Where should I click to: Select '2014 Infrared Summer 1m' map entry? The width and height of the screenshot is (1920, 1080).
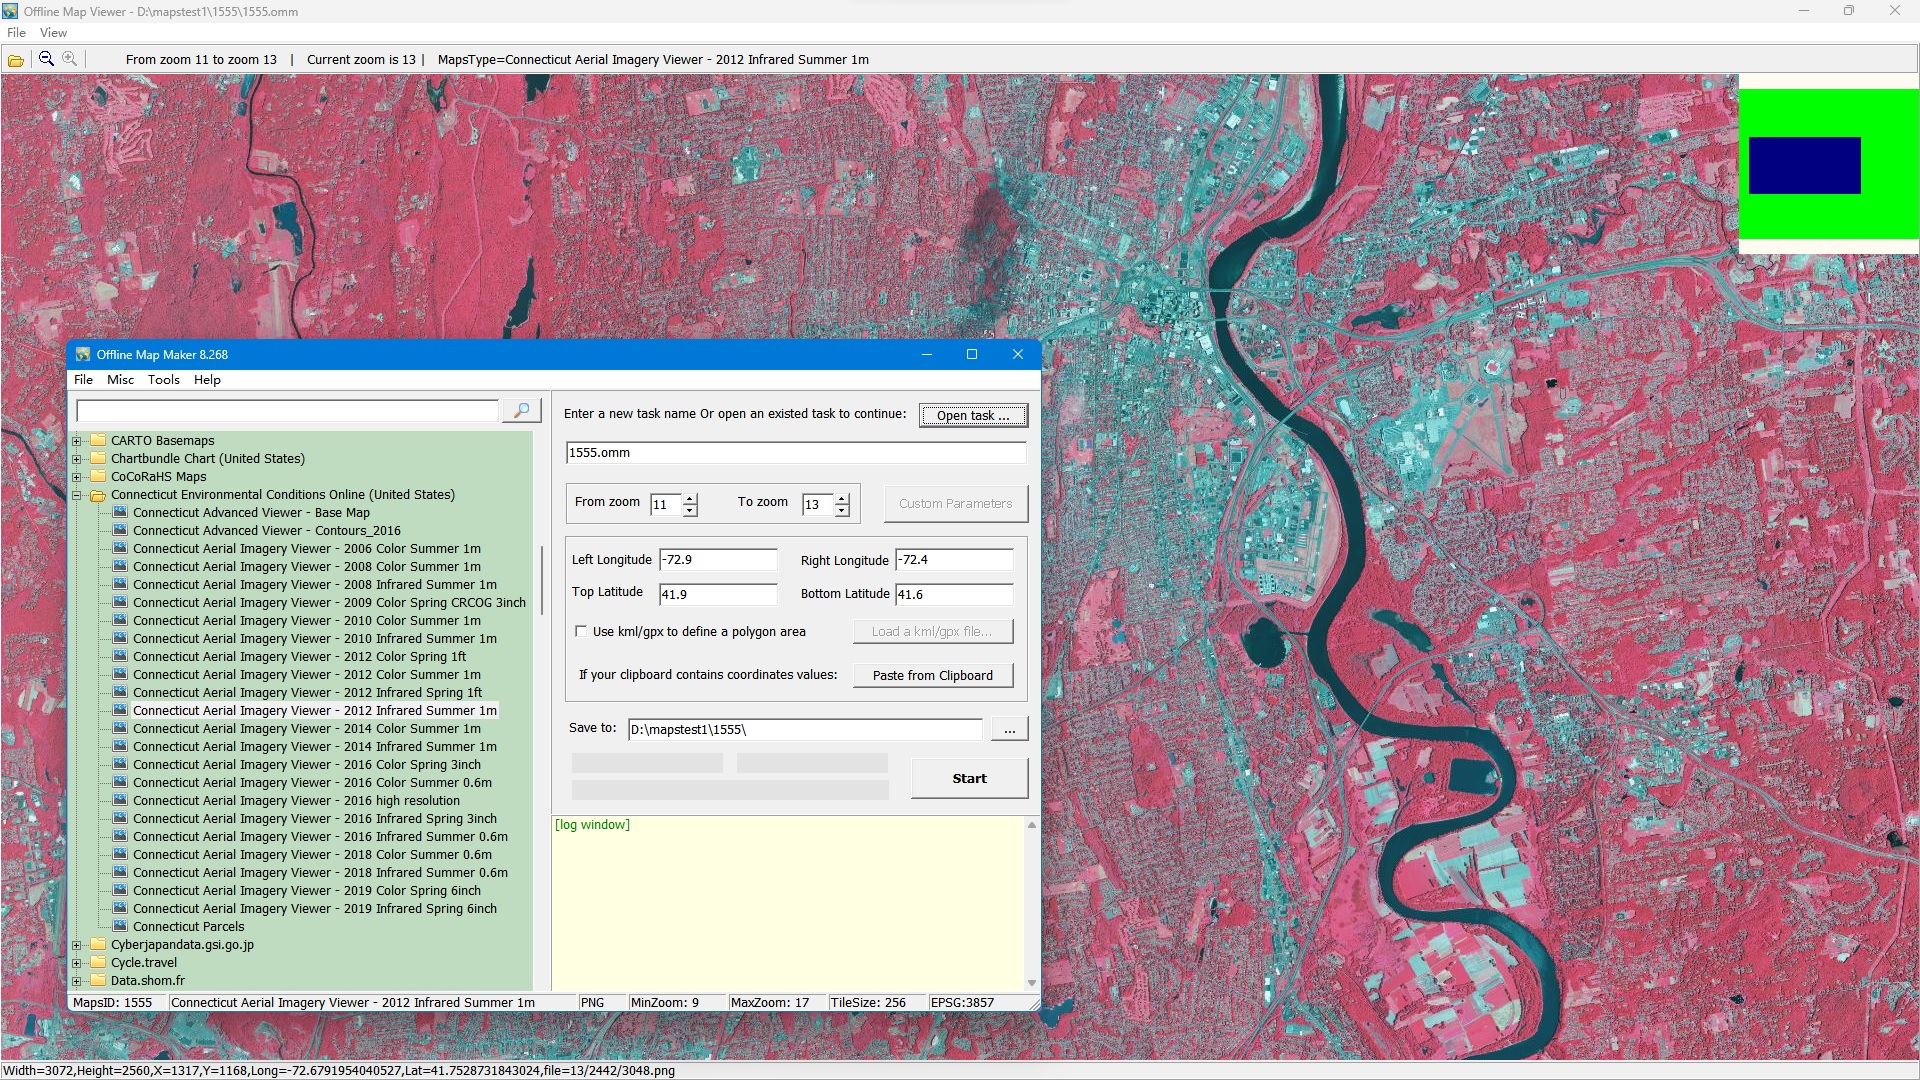point(314,746)
